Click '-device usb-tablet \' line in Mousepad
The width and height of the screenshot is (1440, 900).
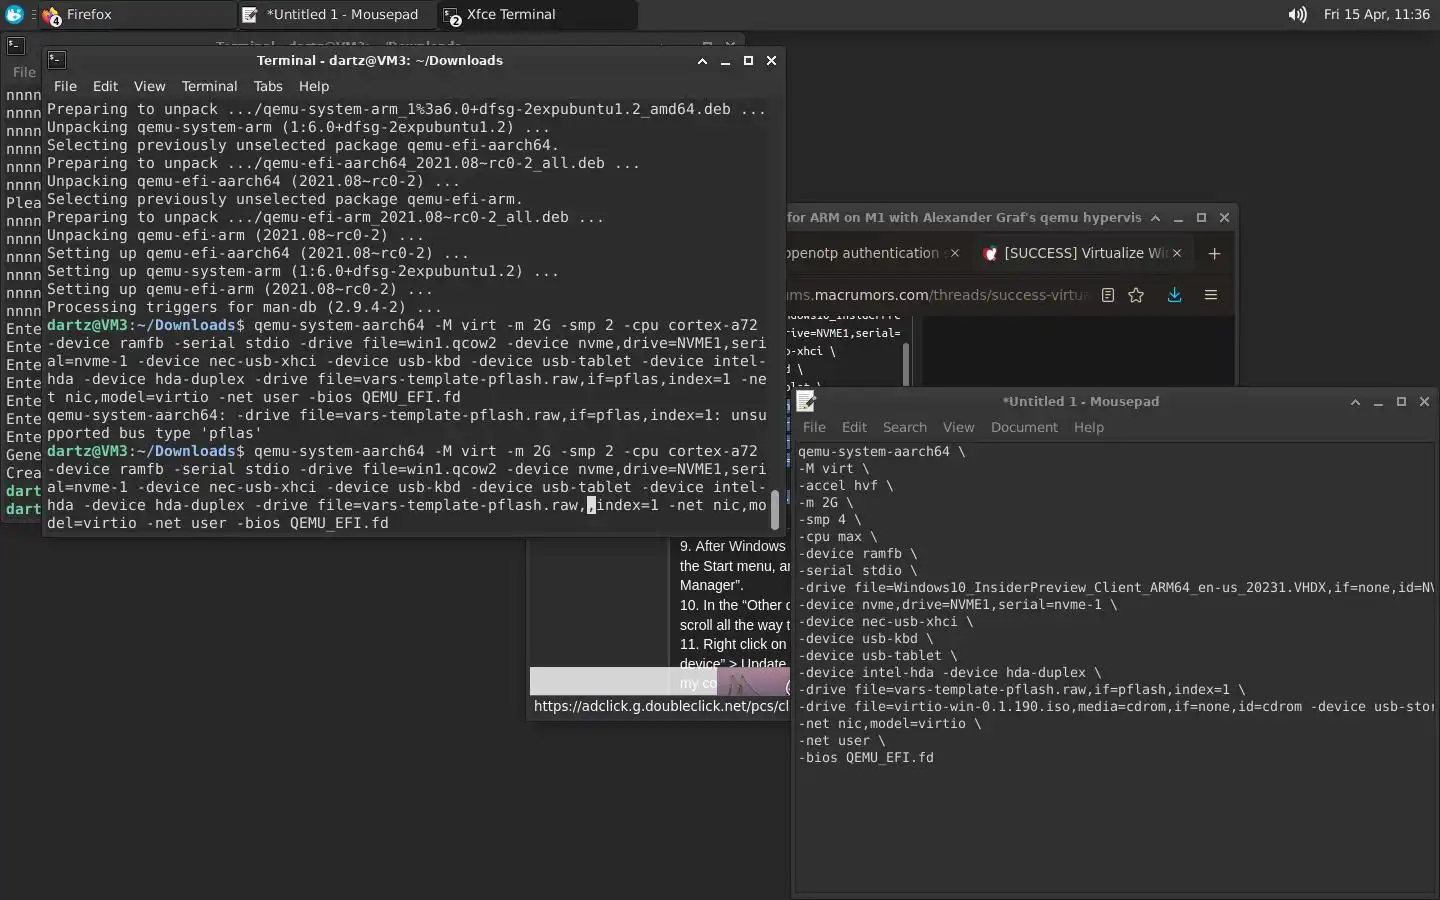[877, 655]
